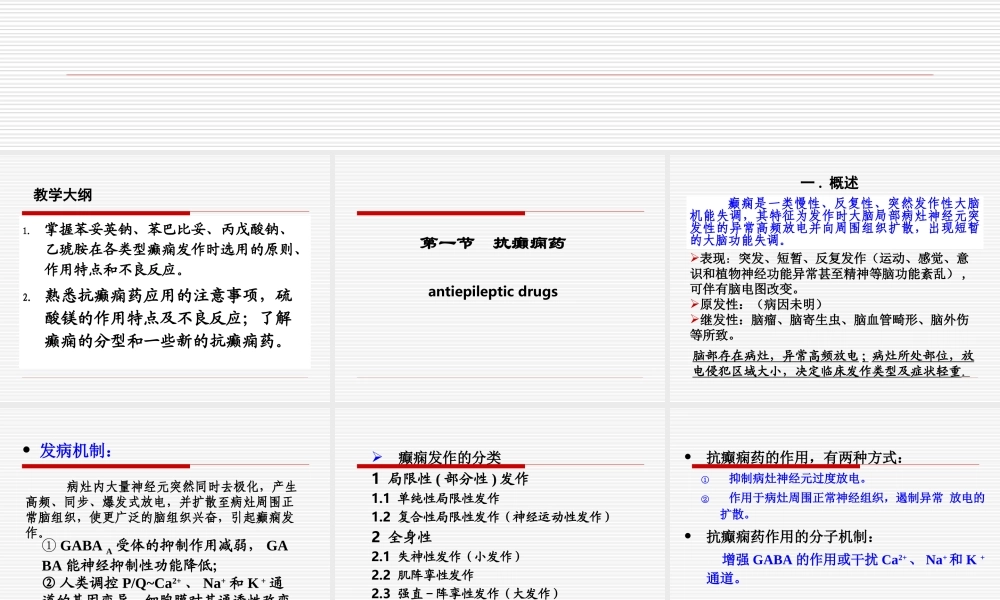The width and height of the screenshot is (1000, 600).
Task: Select circled number ① before 抑制病灶神经元过度放电
Action: coord(703,477)
